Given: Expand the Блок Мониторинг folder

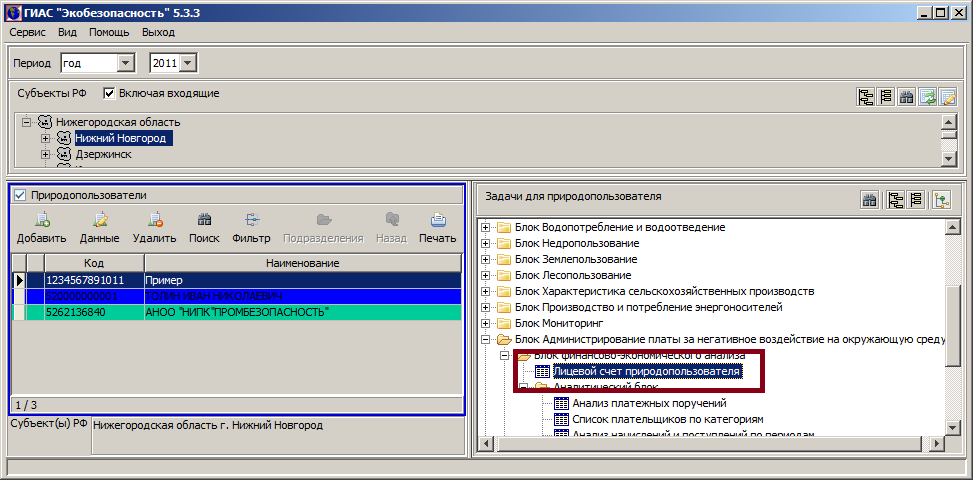Looking at the screenshot, I should 487,324.
